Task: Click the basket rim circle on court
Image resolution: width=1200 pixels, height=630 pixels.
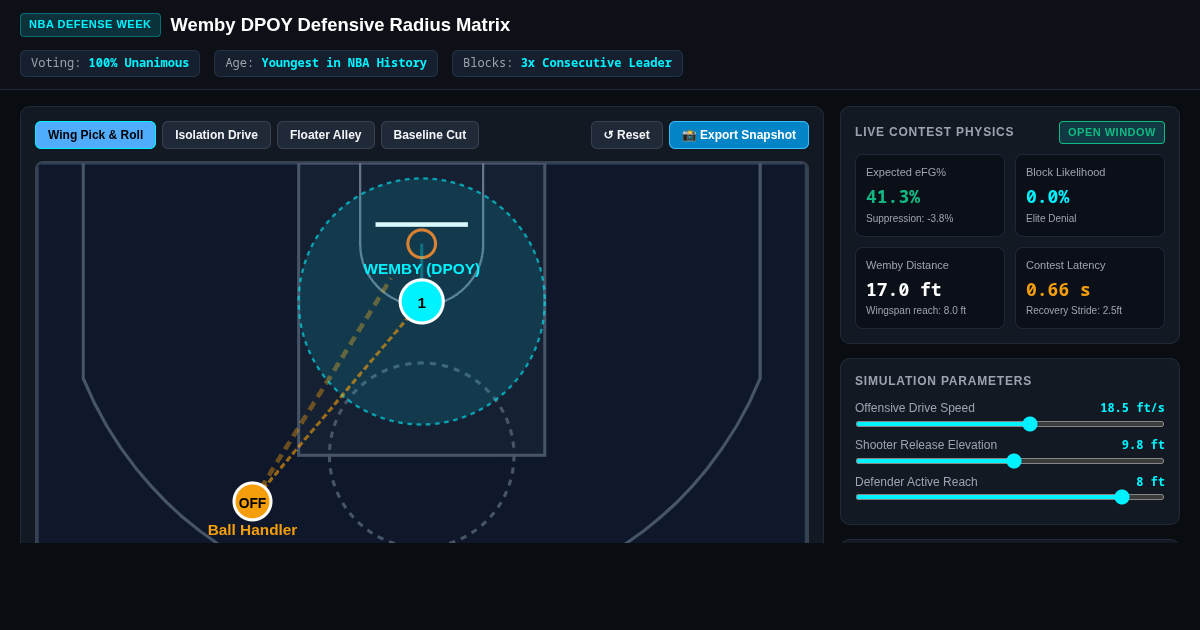Action: click(x=422, y=243)
